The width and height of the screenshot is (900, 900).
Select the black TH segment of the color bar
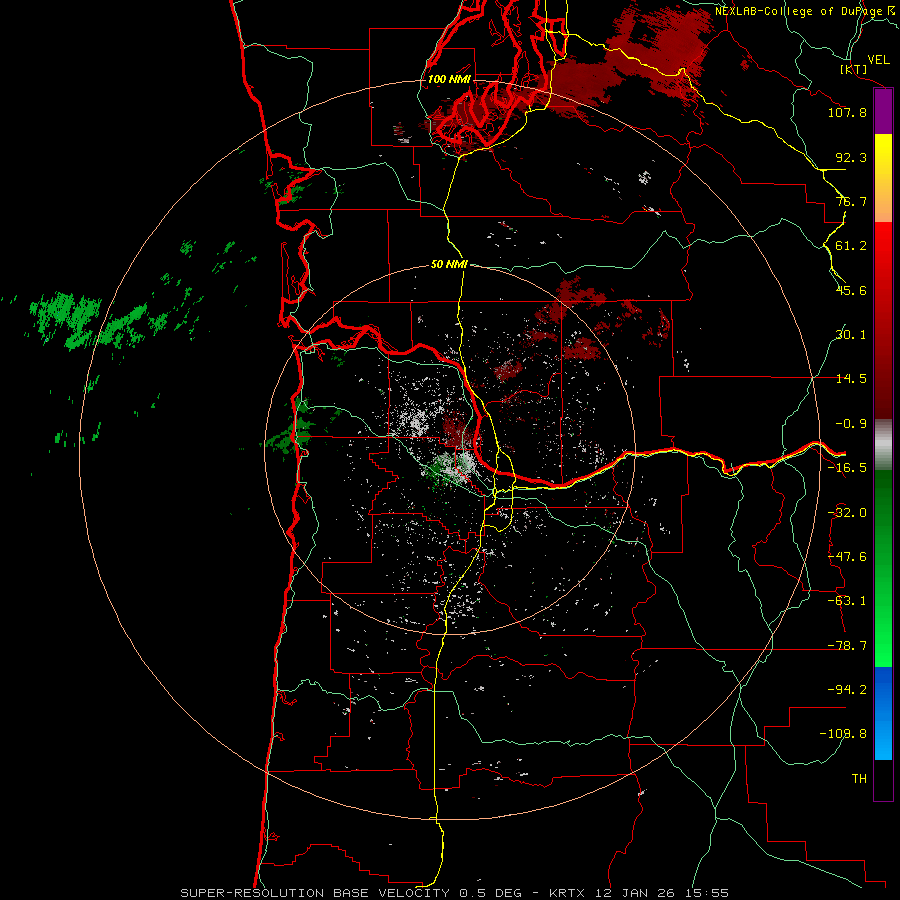[883, 779]
